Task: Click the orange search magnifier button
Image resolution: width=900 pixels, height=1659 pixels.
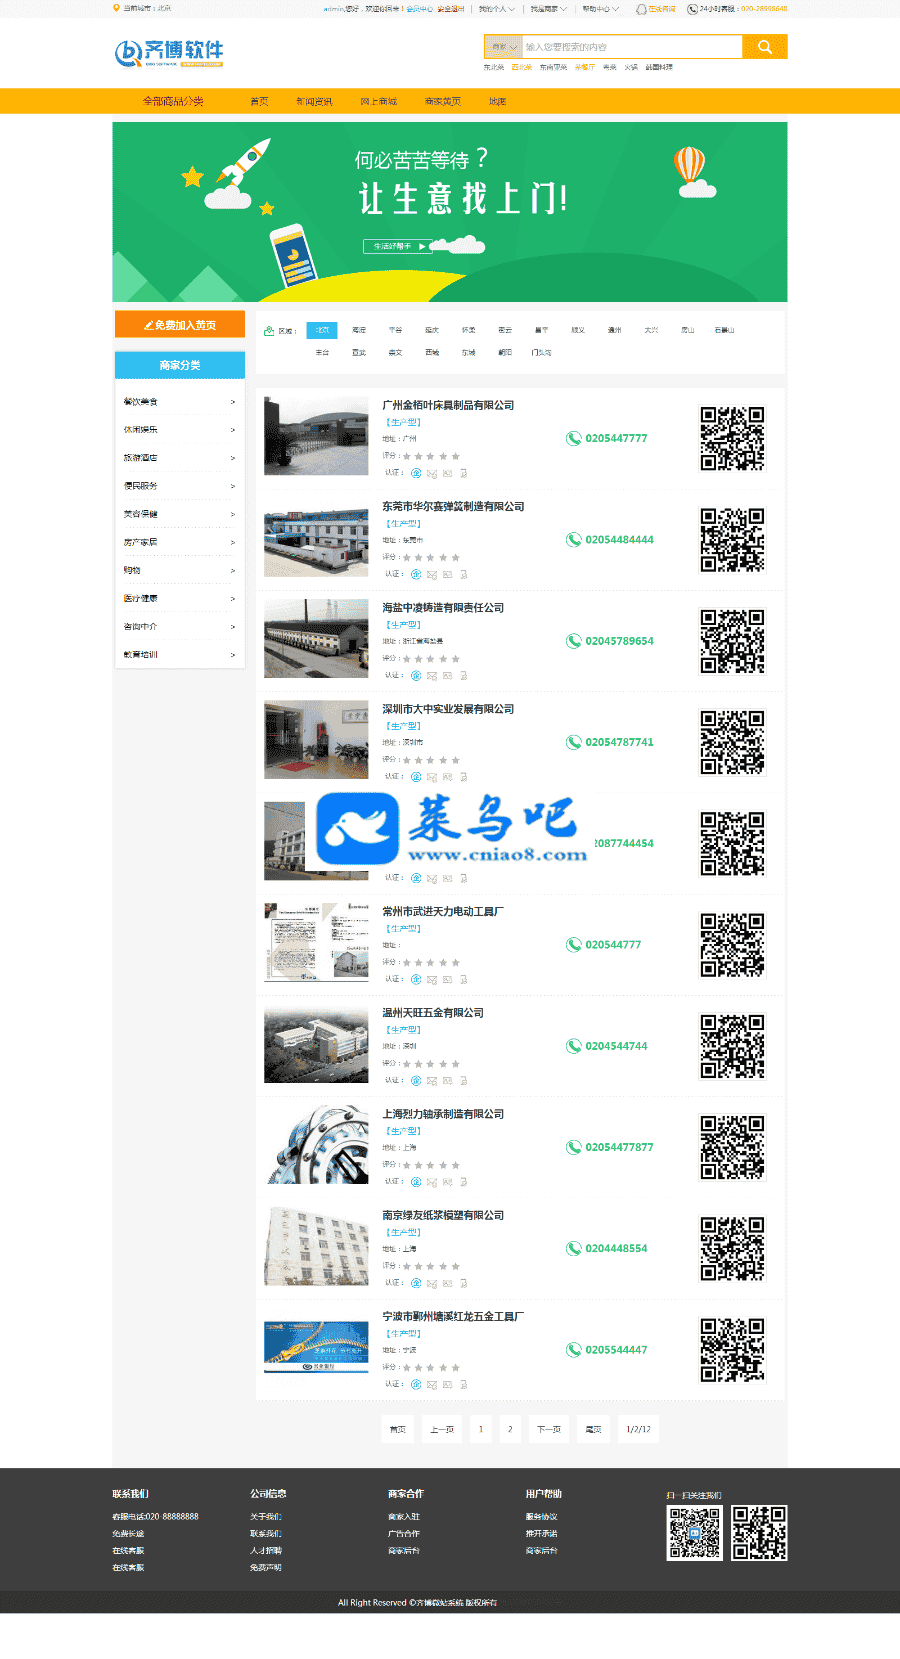Action: coord(765,47)
